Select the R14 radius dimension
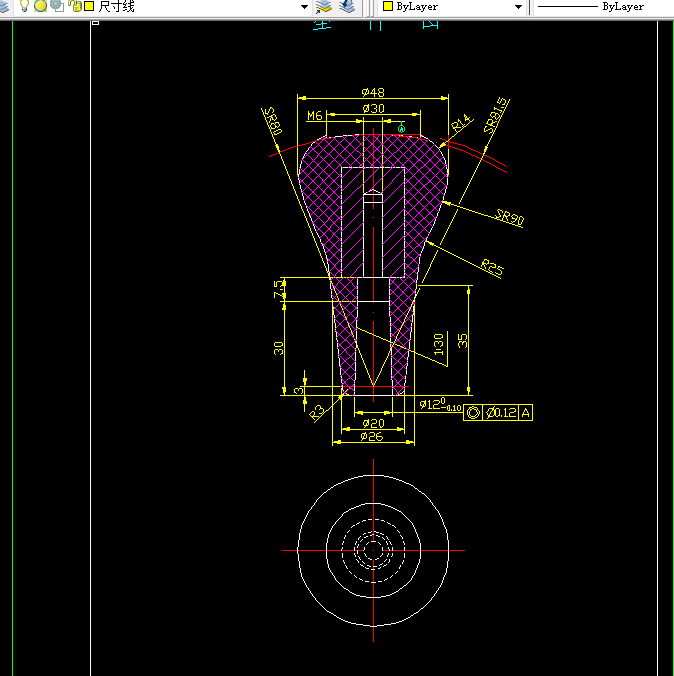 pos(461,123)
